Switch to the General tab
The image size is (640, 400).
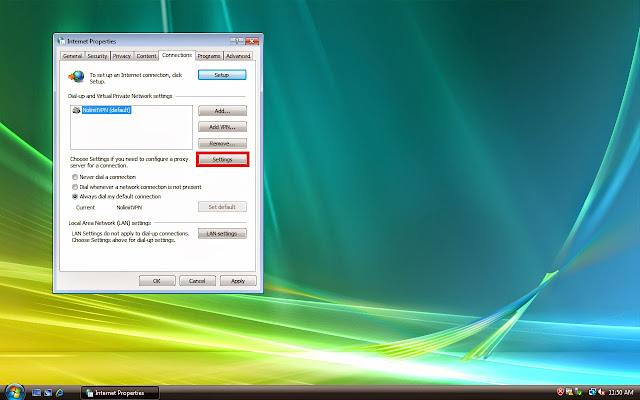(x=72, y=56)
